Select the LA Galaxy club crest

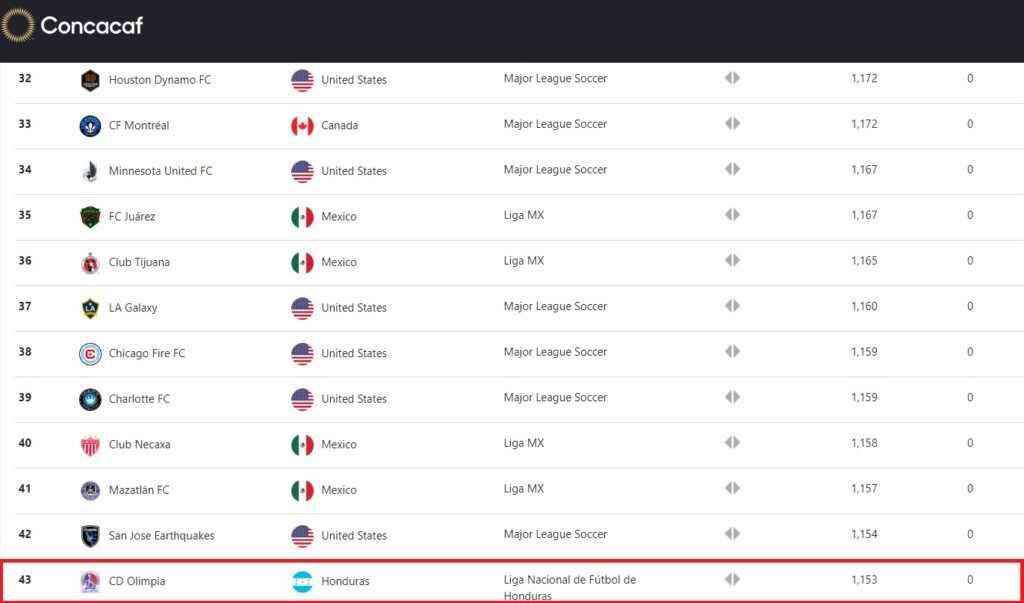point(90,308)
